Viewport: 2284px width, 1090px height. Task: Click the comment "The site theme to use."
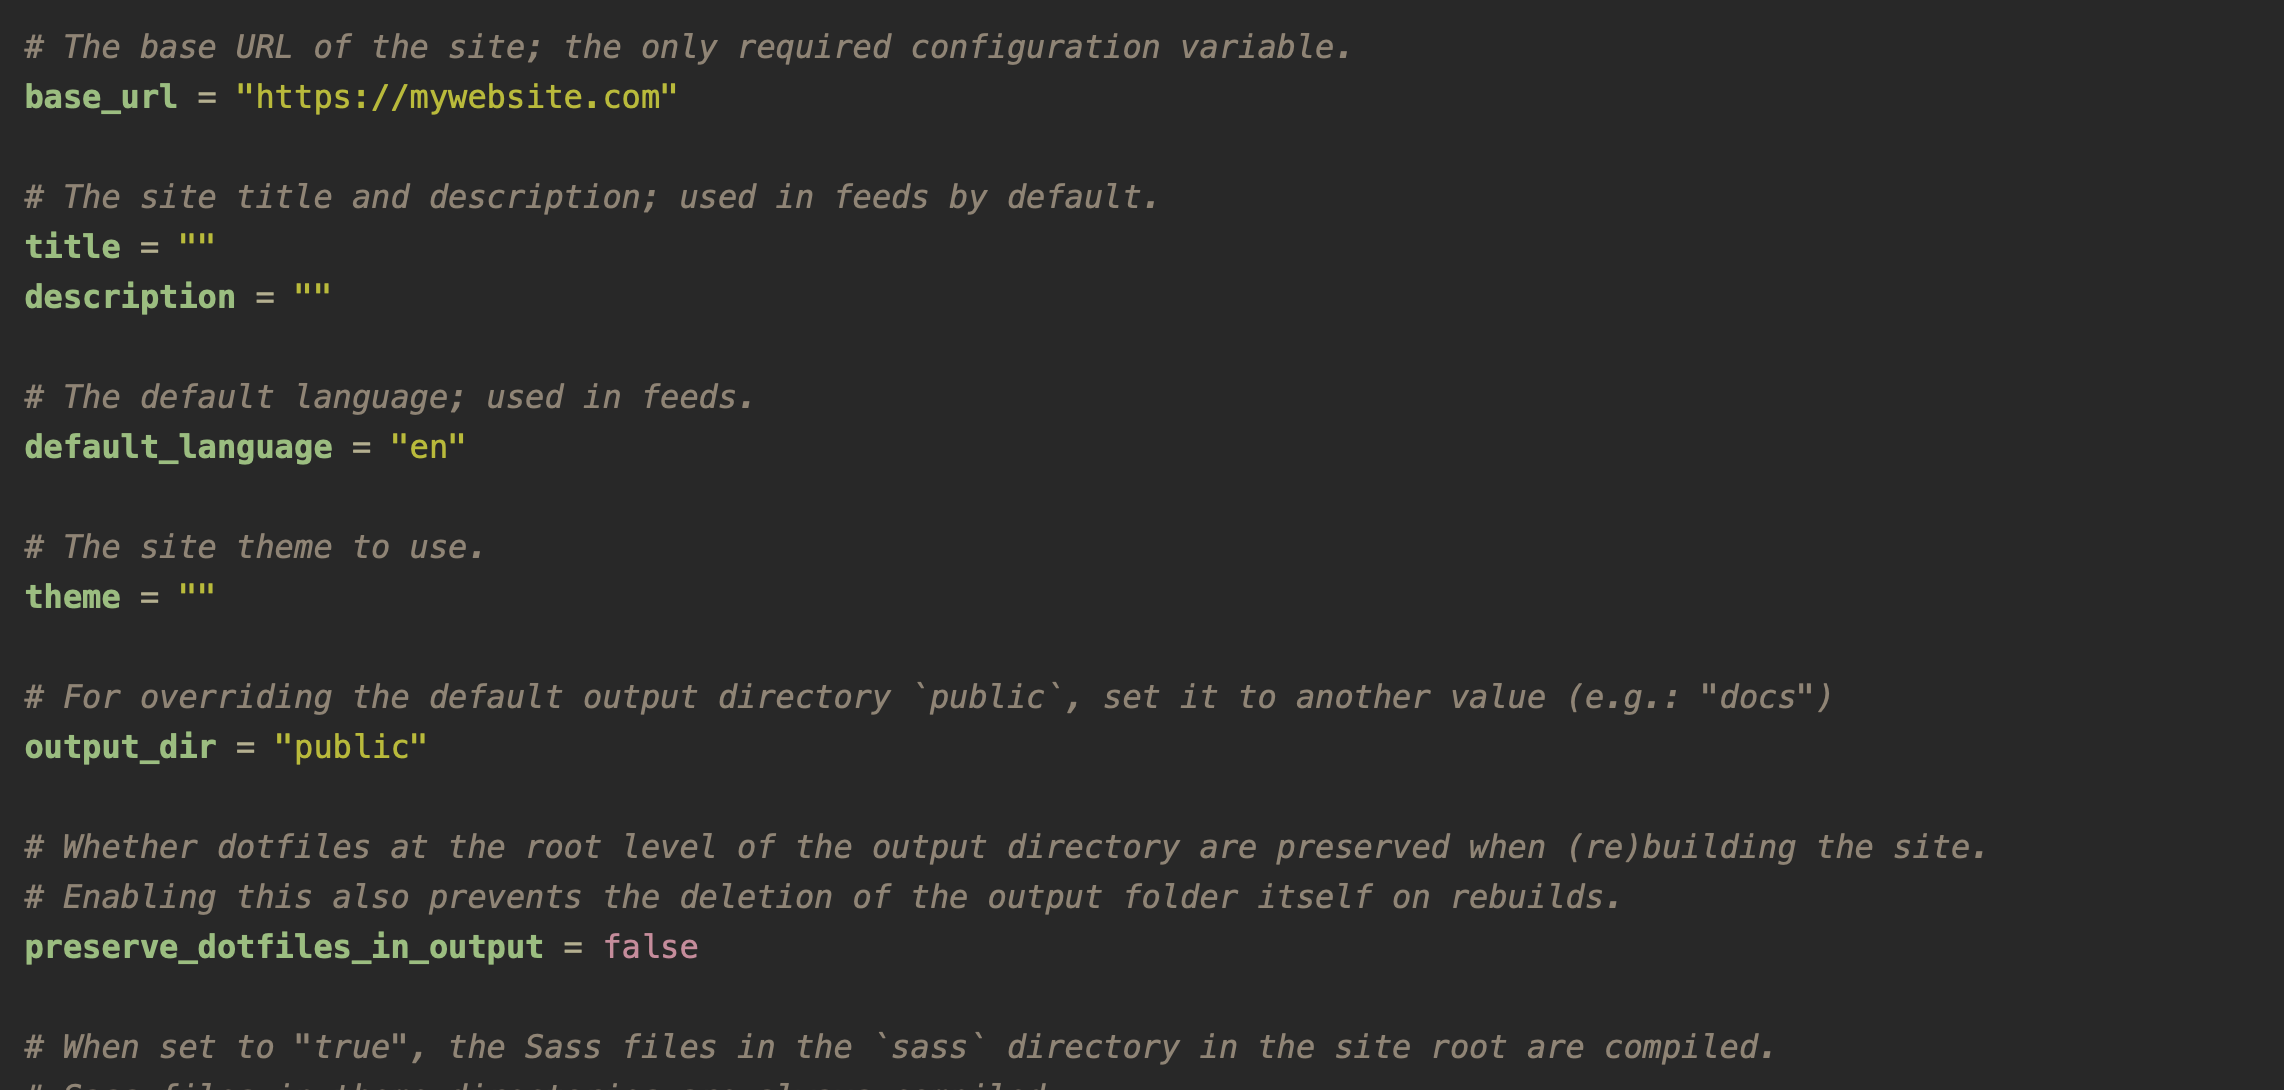click(255, 547)
